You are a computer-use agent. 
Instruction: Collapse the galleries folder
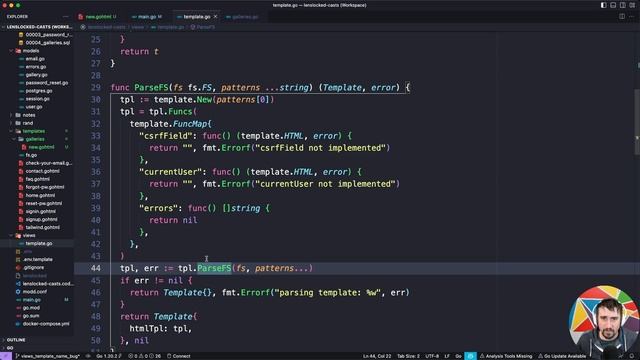pyautogui.click(x=35, y=139)
